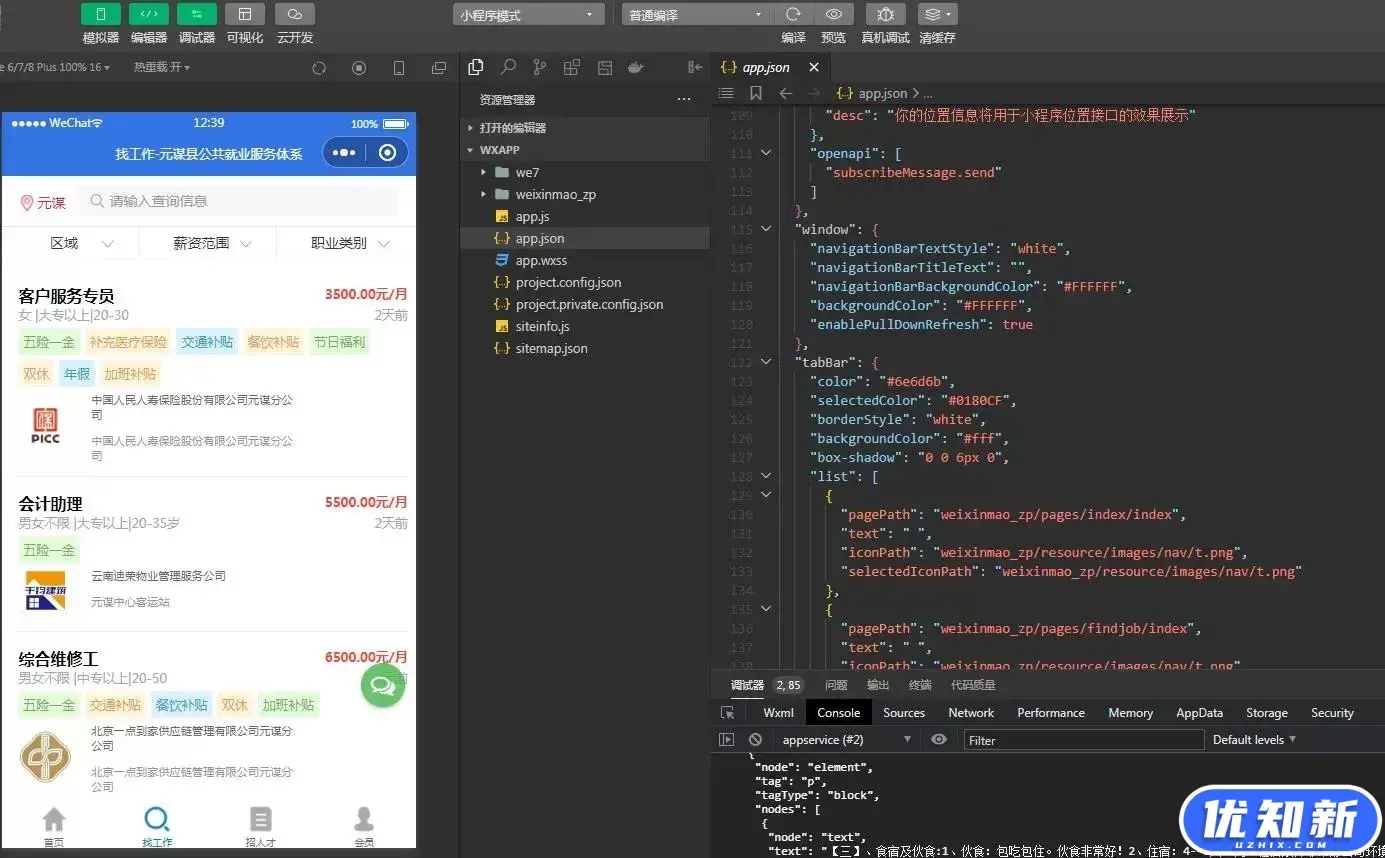Screen dimensions: 1385x858
Task: Tap the 会员 tab in the simulator's bottom bar
Action: click(x=364, y=828)
